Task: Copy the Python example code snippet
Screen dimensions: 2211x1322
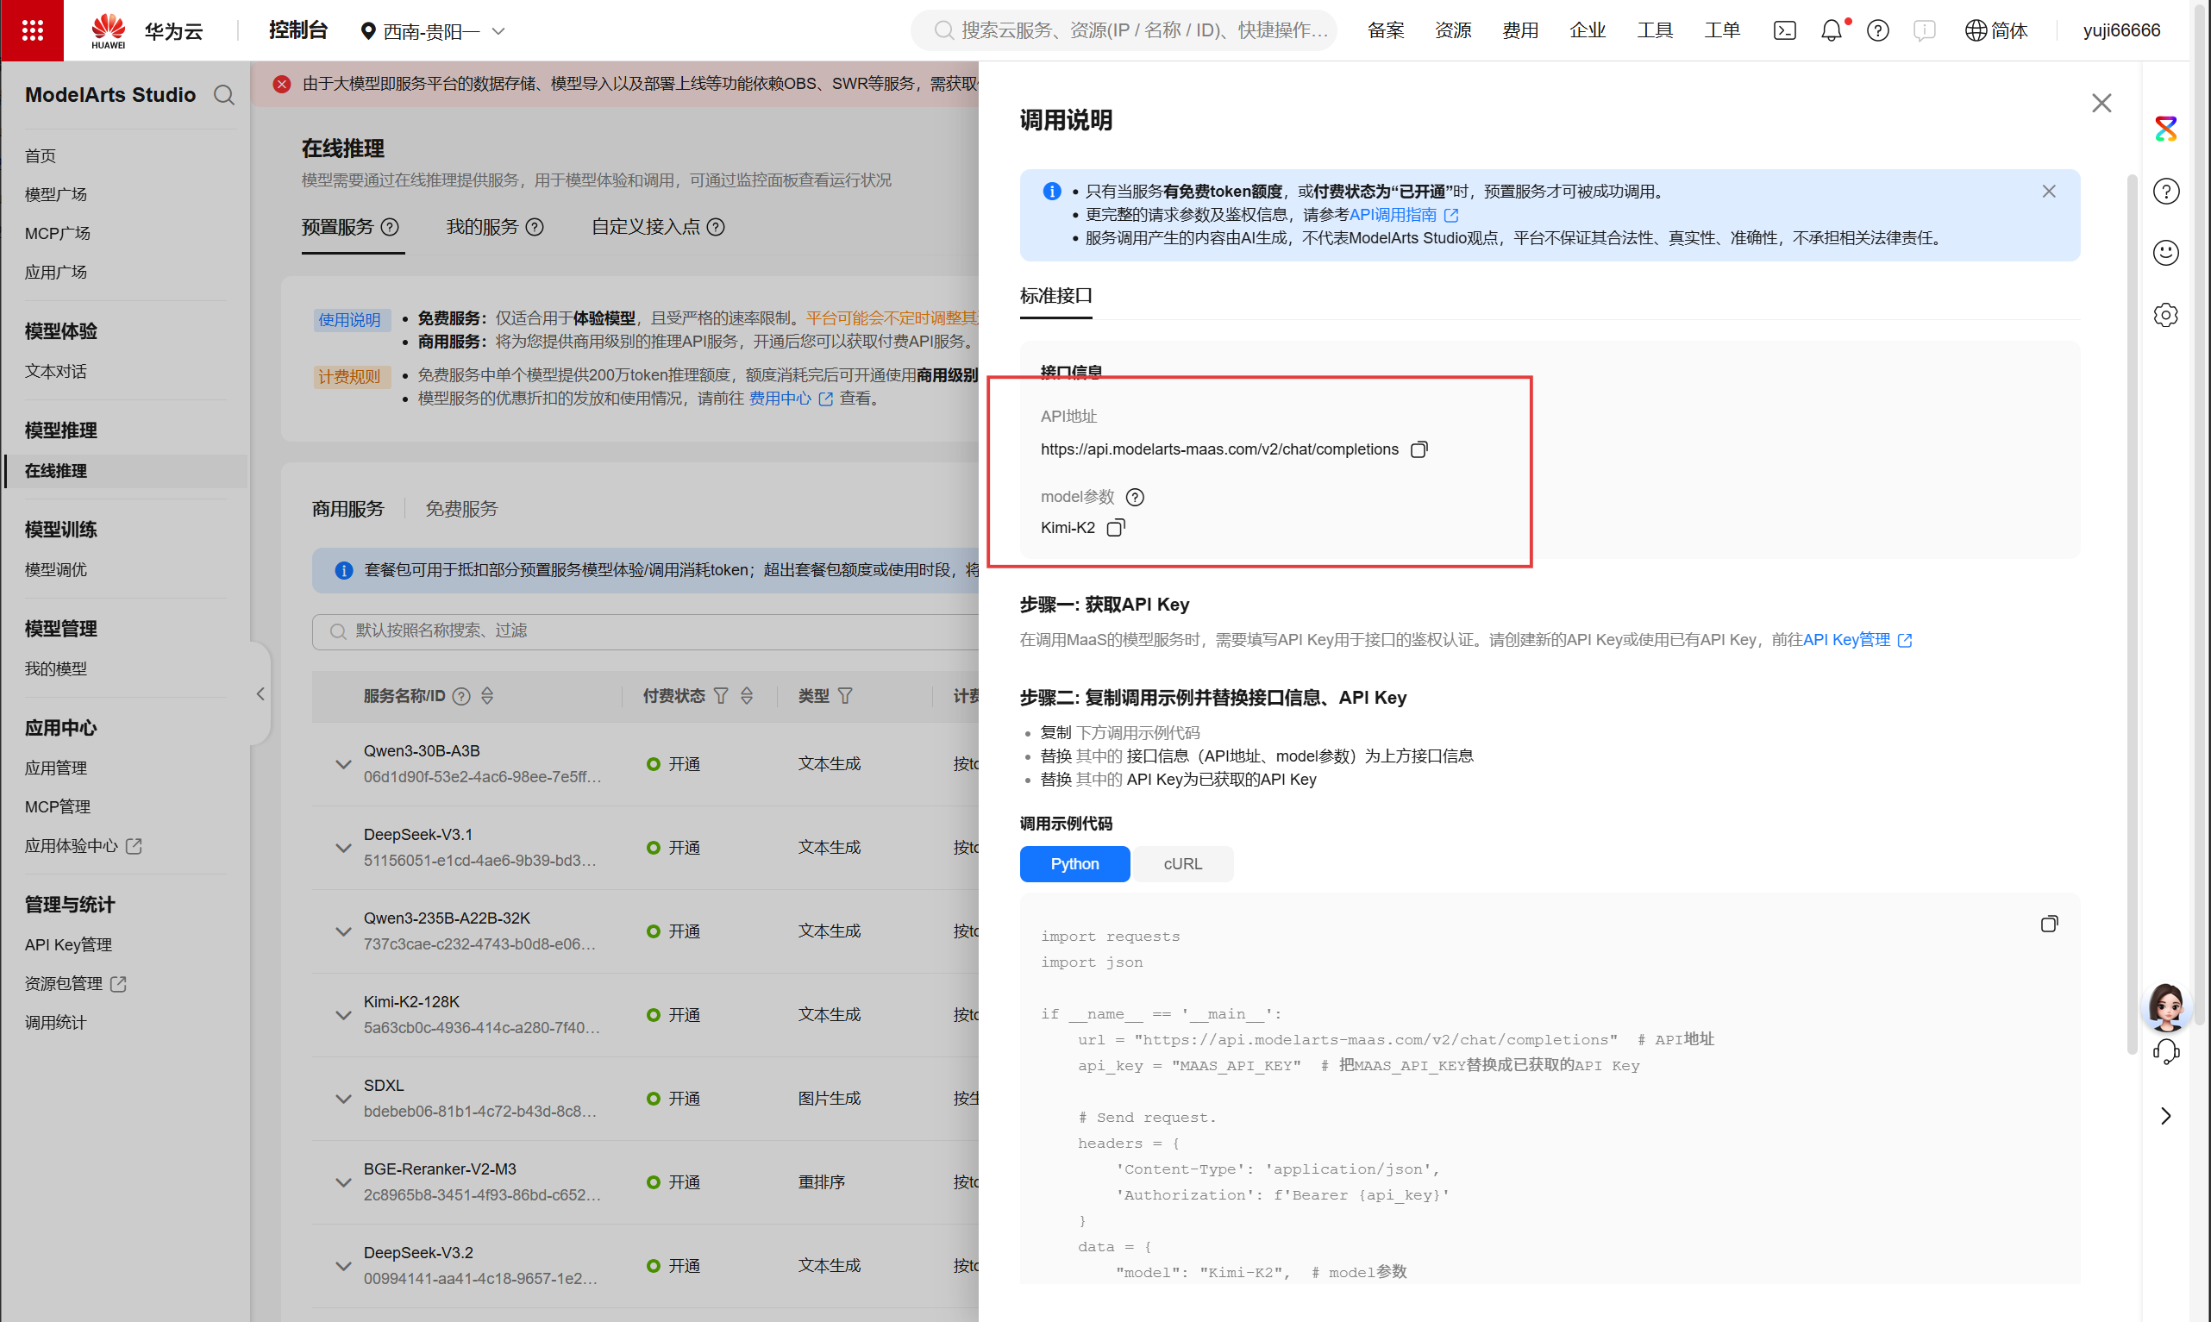Action: tap(2049, 924)
